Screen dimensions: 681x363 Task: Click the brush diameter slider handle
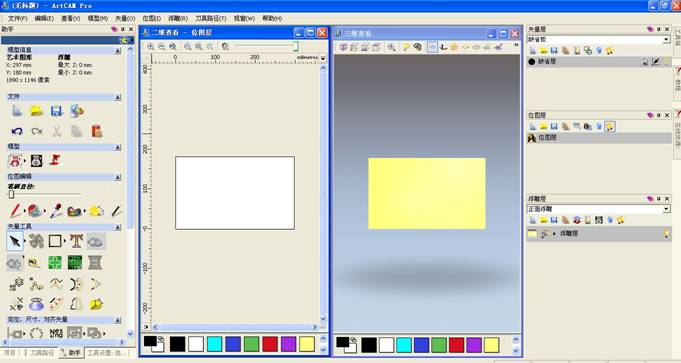point(11,195)
